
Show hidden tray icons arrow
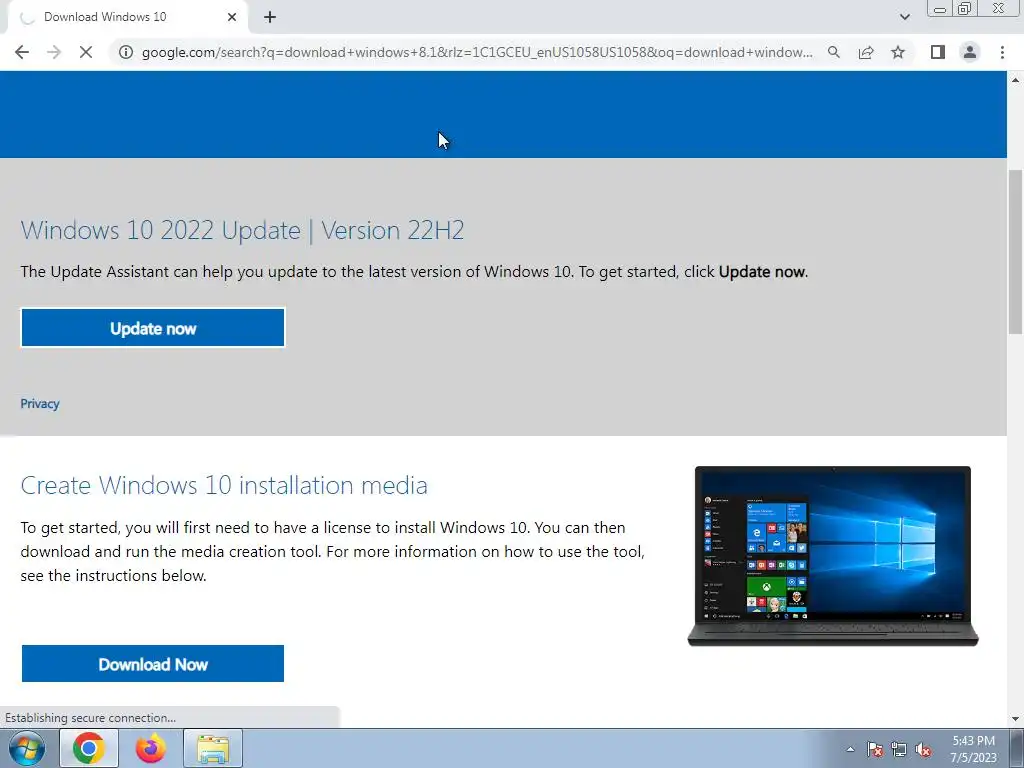(850, 749)
